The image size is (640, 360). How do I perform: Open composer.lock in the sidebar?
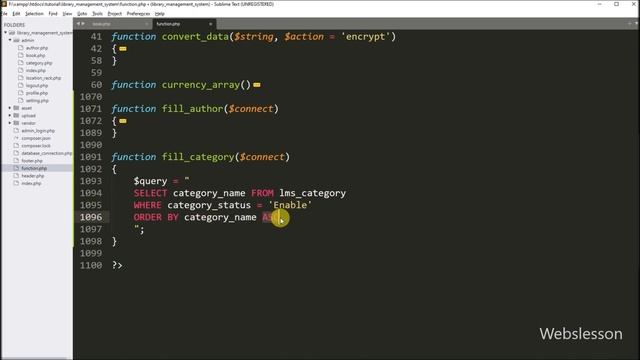click(36, 146)
